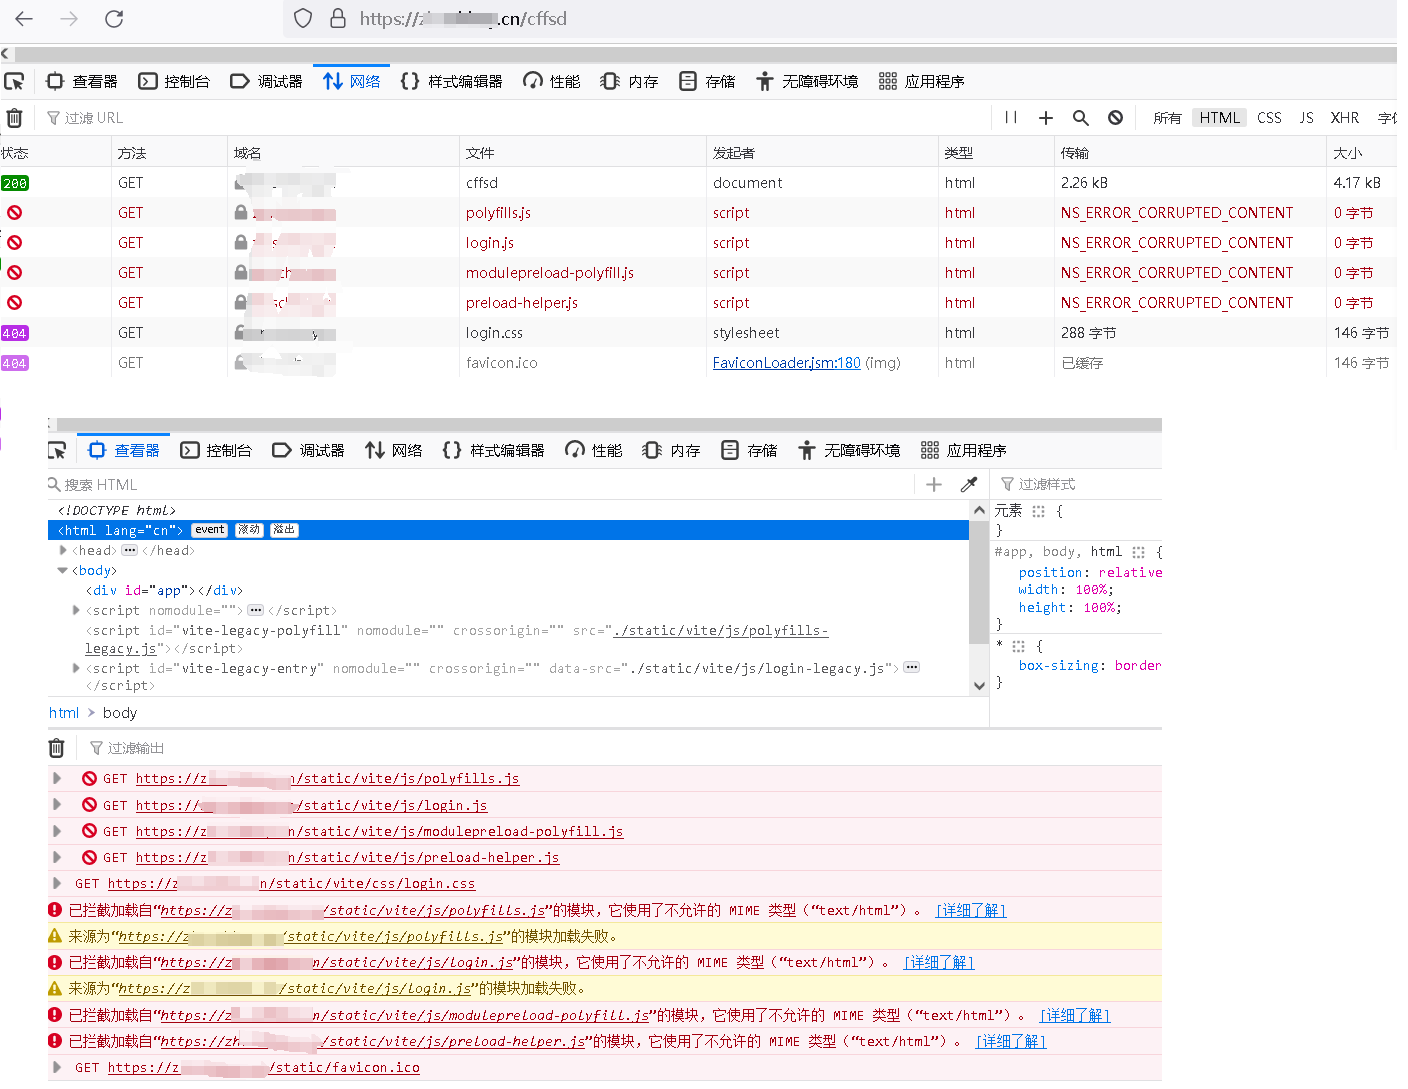Pause network recording

tap(1011, 118)
